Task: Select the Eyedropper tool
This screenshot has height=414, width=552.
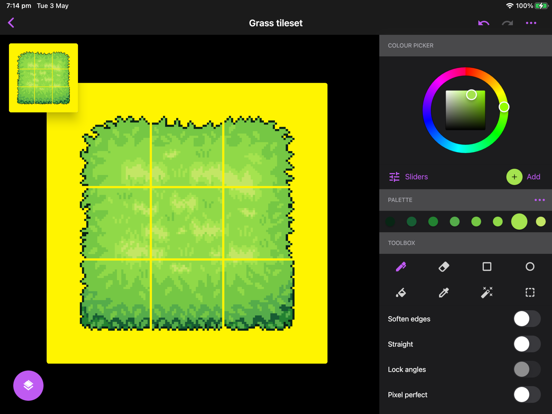Action: 444,293
